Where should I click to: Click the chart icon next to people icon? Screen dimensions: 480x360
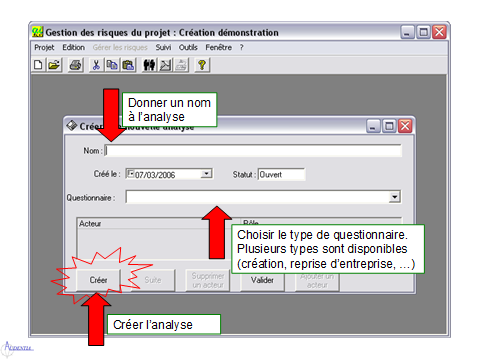(x=165, y=65)
